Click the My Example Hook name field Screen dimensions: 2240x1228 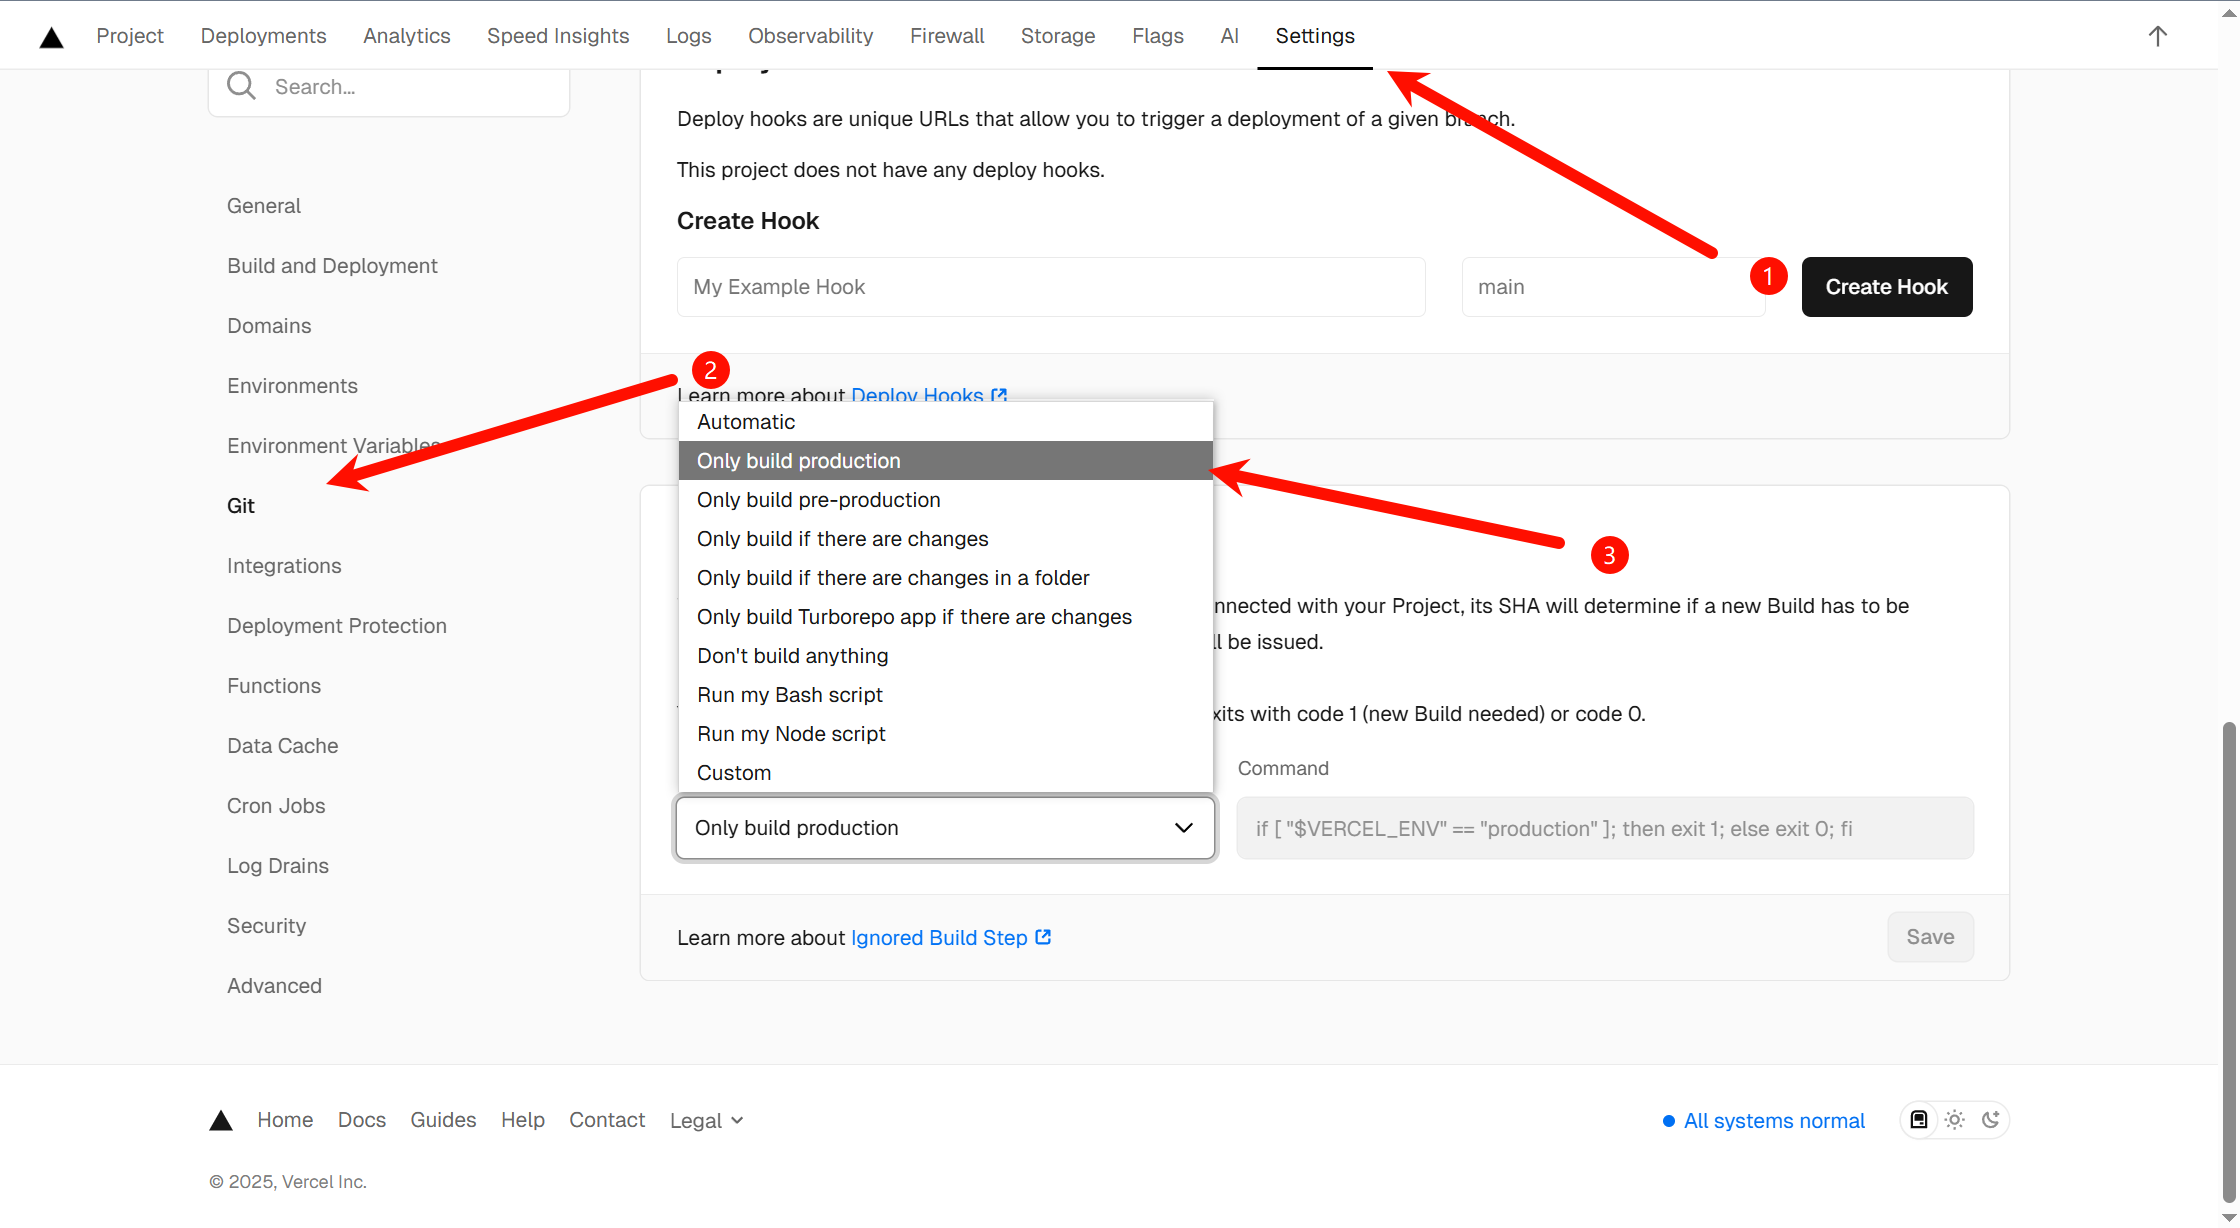pyautogui.click(x=1051, y=287)
